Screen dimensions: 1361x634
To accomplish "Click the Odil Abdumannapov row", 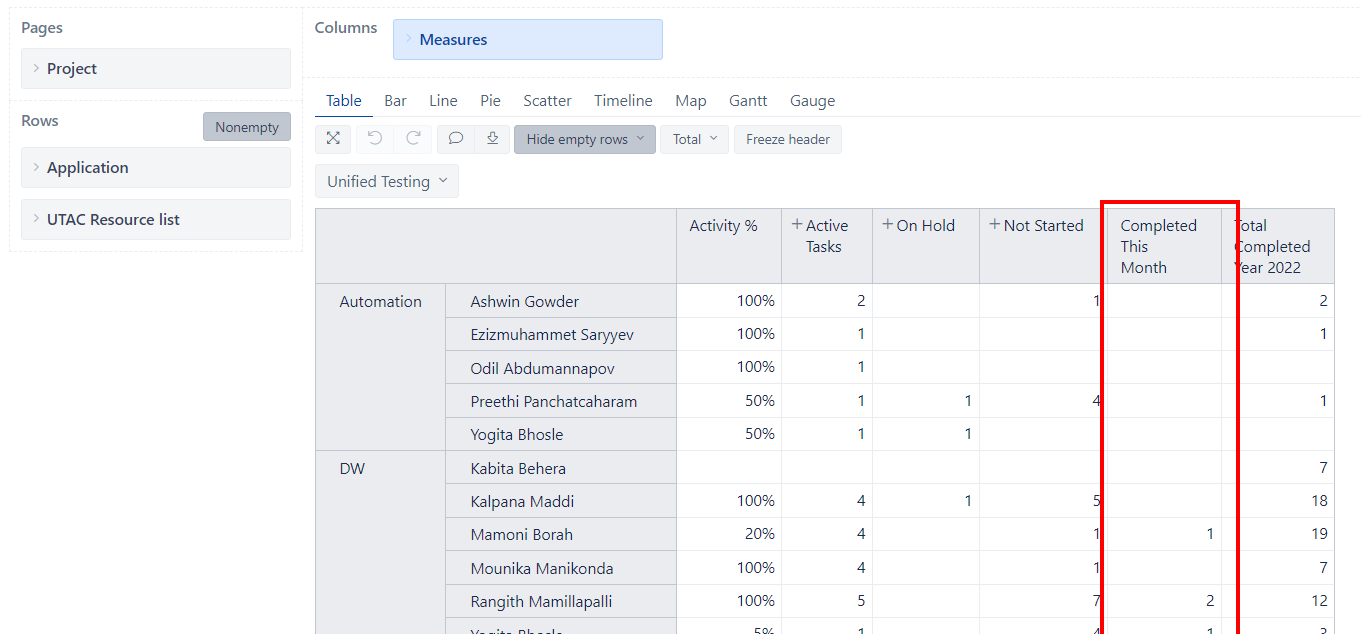I will point(561,368).
